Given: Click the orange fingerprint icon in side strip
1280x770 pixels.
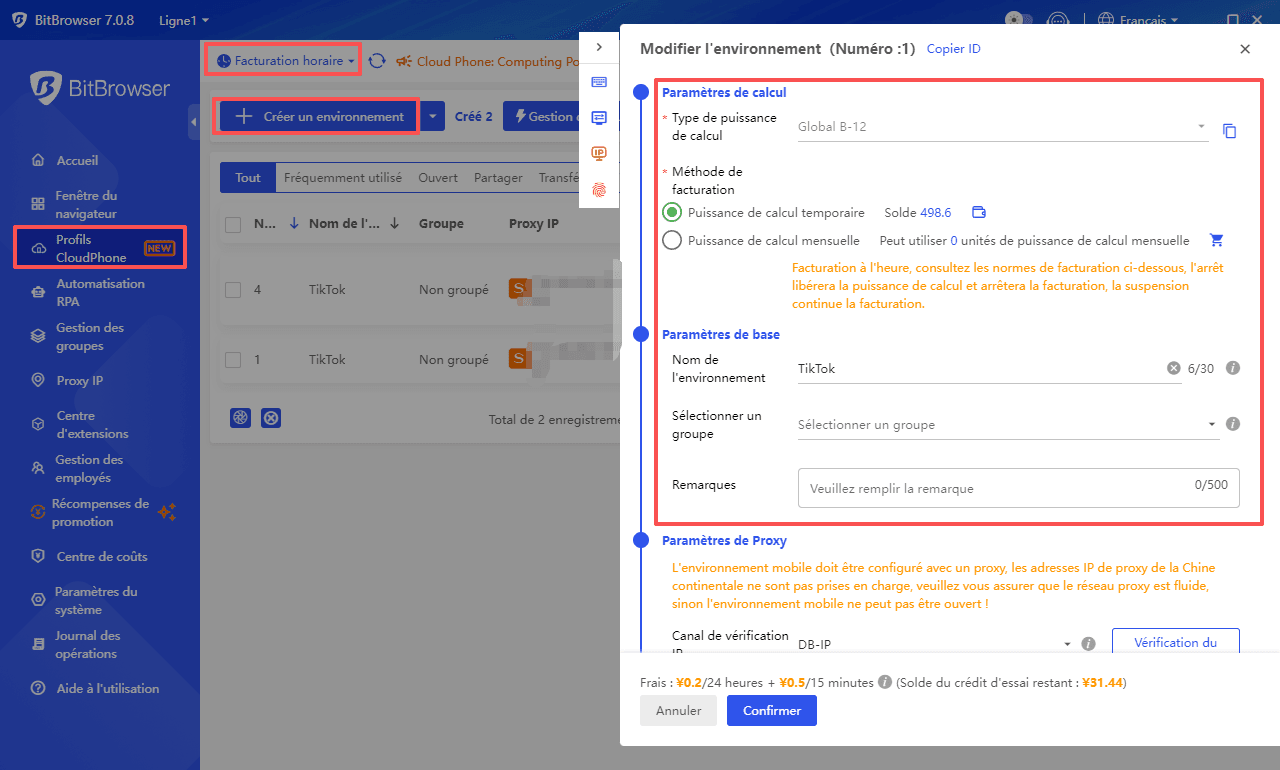Looking at the screenshot, I should (x=599, y=189).
